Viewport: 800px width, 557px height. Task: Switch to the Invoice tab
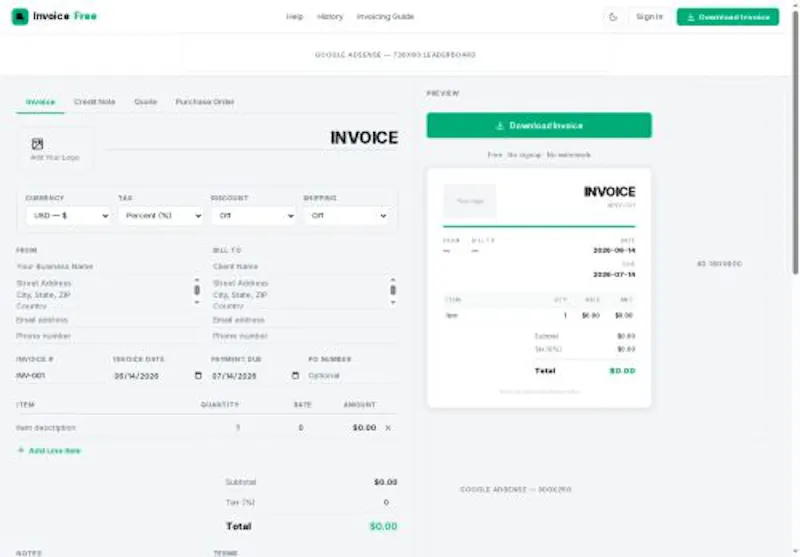pyautogui.click(x=40, y=102)
